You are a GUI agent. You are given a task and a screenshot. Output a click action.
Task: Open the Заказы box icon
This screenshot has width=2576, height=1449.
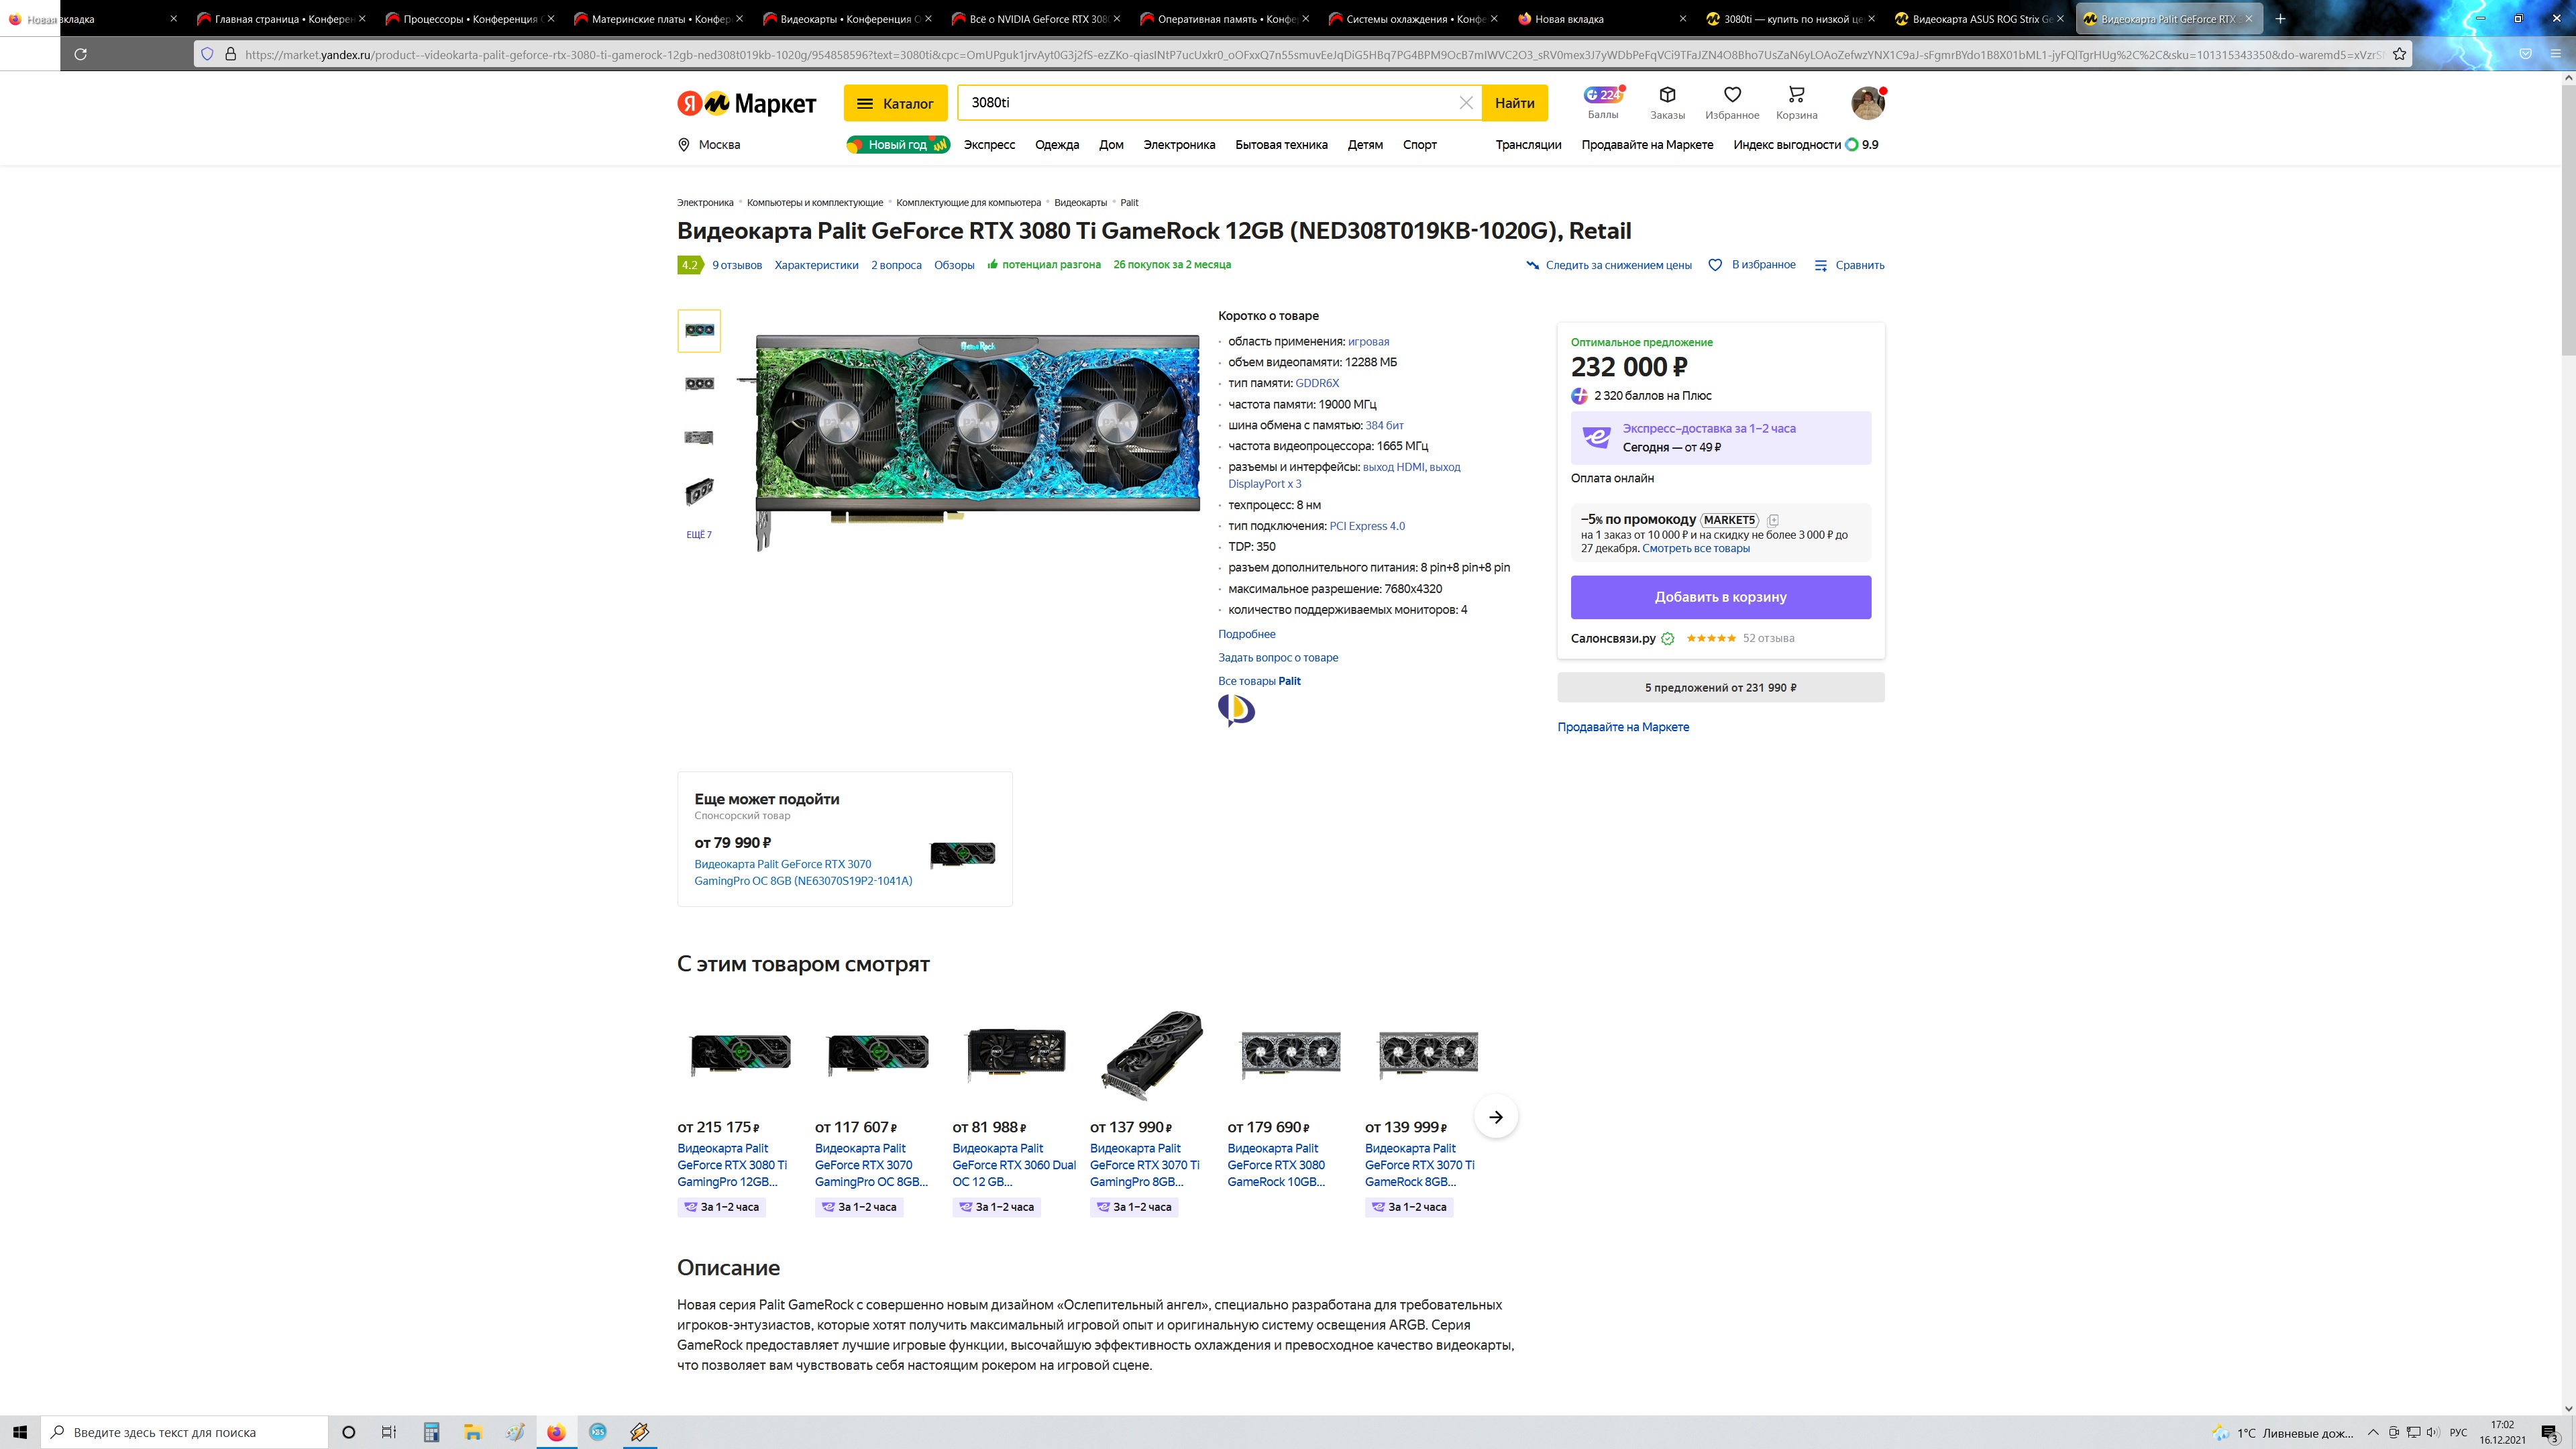tap(1667, 95)
